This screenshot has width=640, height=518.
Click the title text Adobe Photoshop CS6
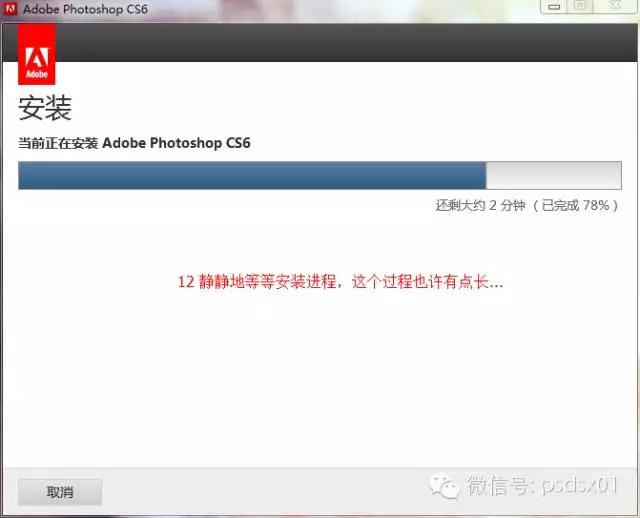[85, 9]
